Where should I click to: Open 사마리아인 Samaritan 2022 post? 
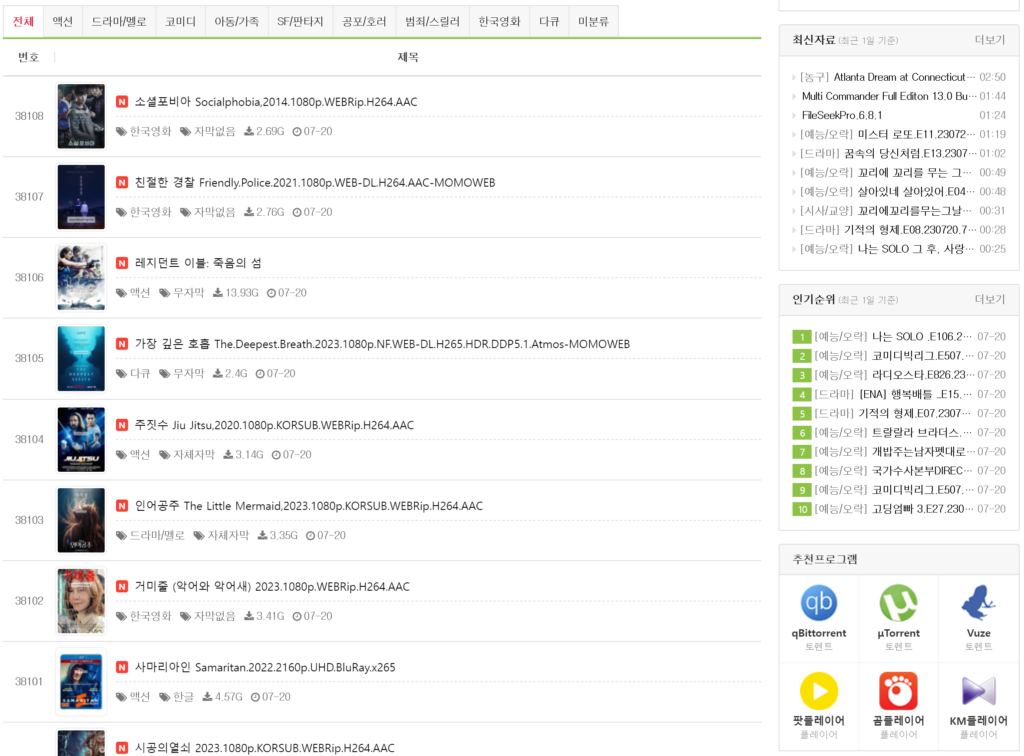coord(264,667)
